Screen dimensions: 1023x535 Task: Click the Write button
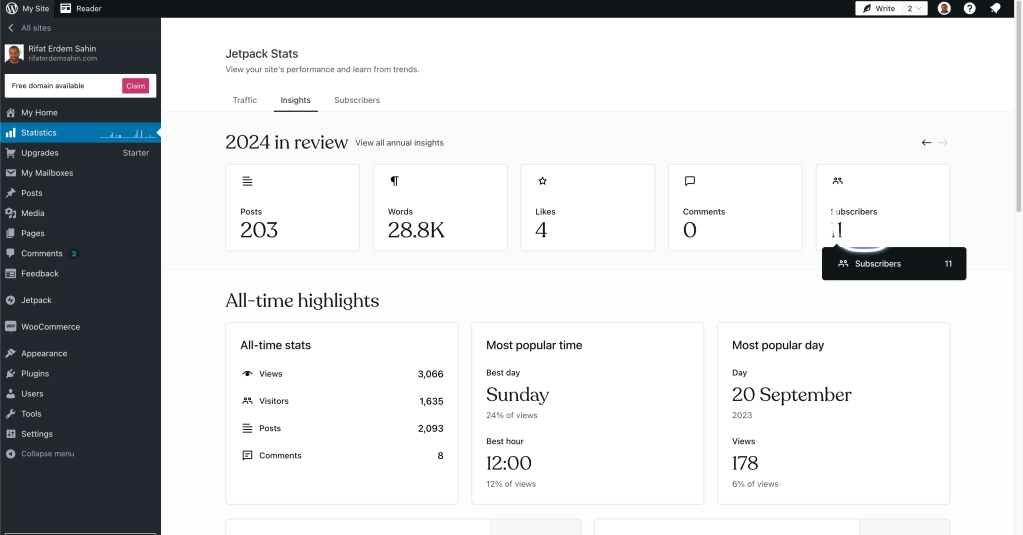click(879, 8)
